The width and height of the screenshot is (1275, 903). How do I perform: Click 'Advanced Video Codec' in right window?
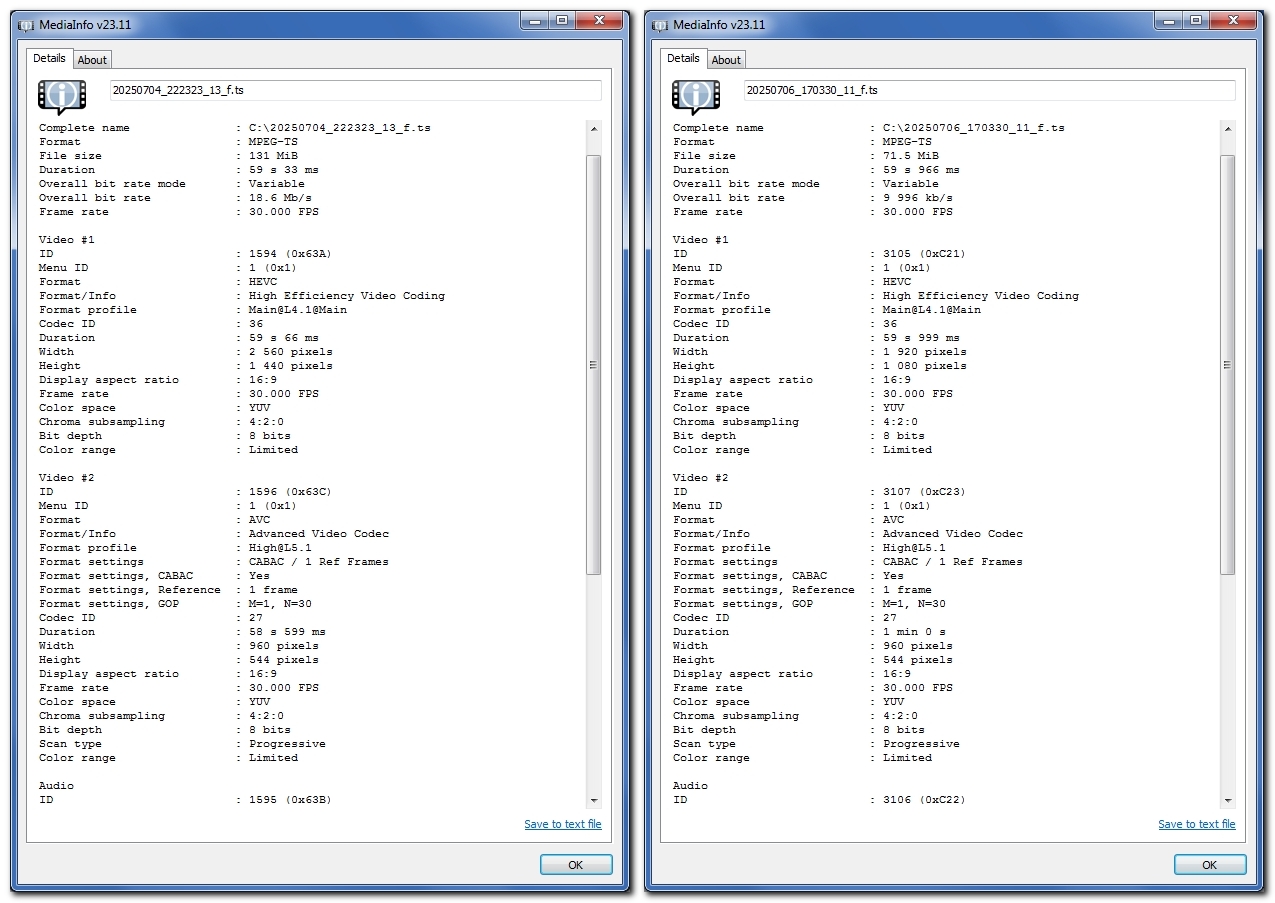click(x=953, y=534)
